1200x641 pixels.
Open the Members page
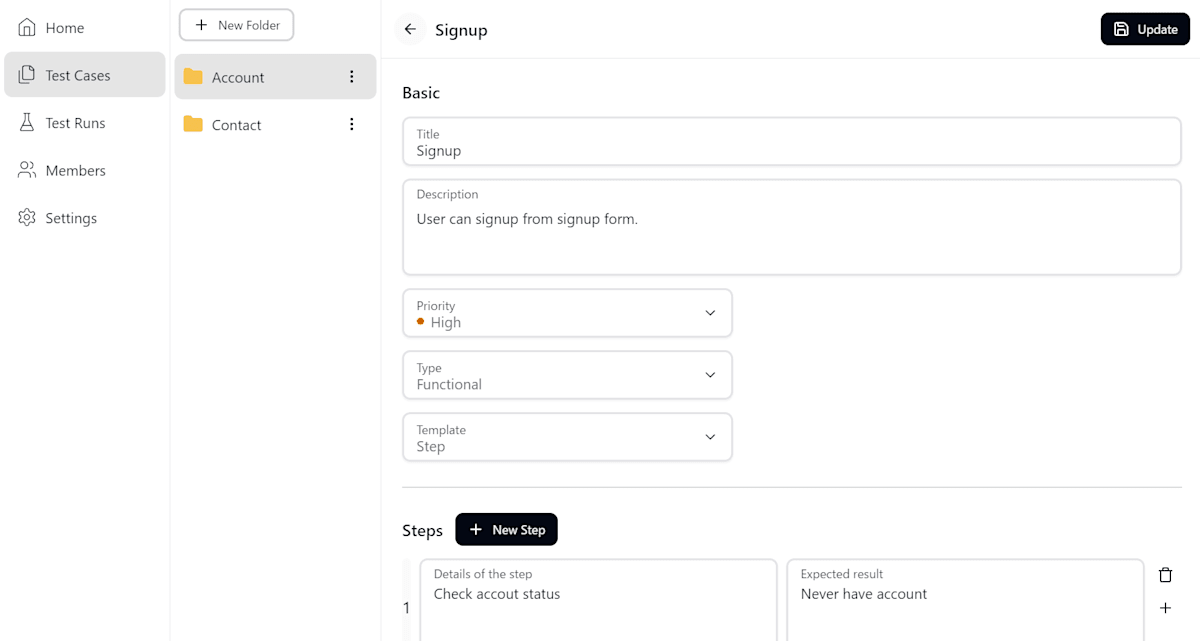point(85,170)
